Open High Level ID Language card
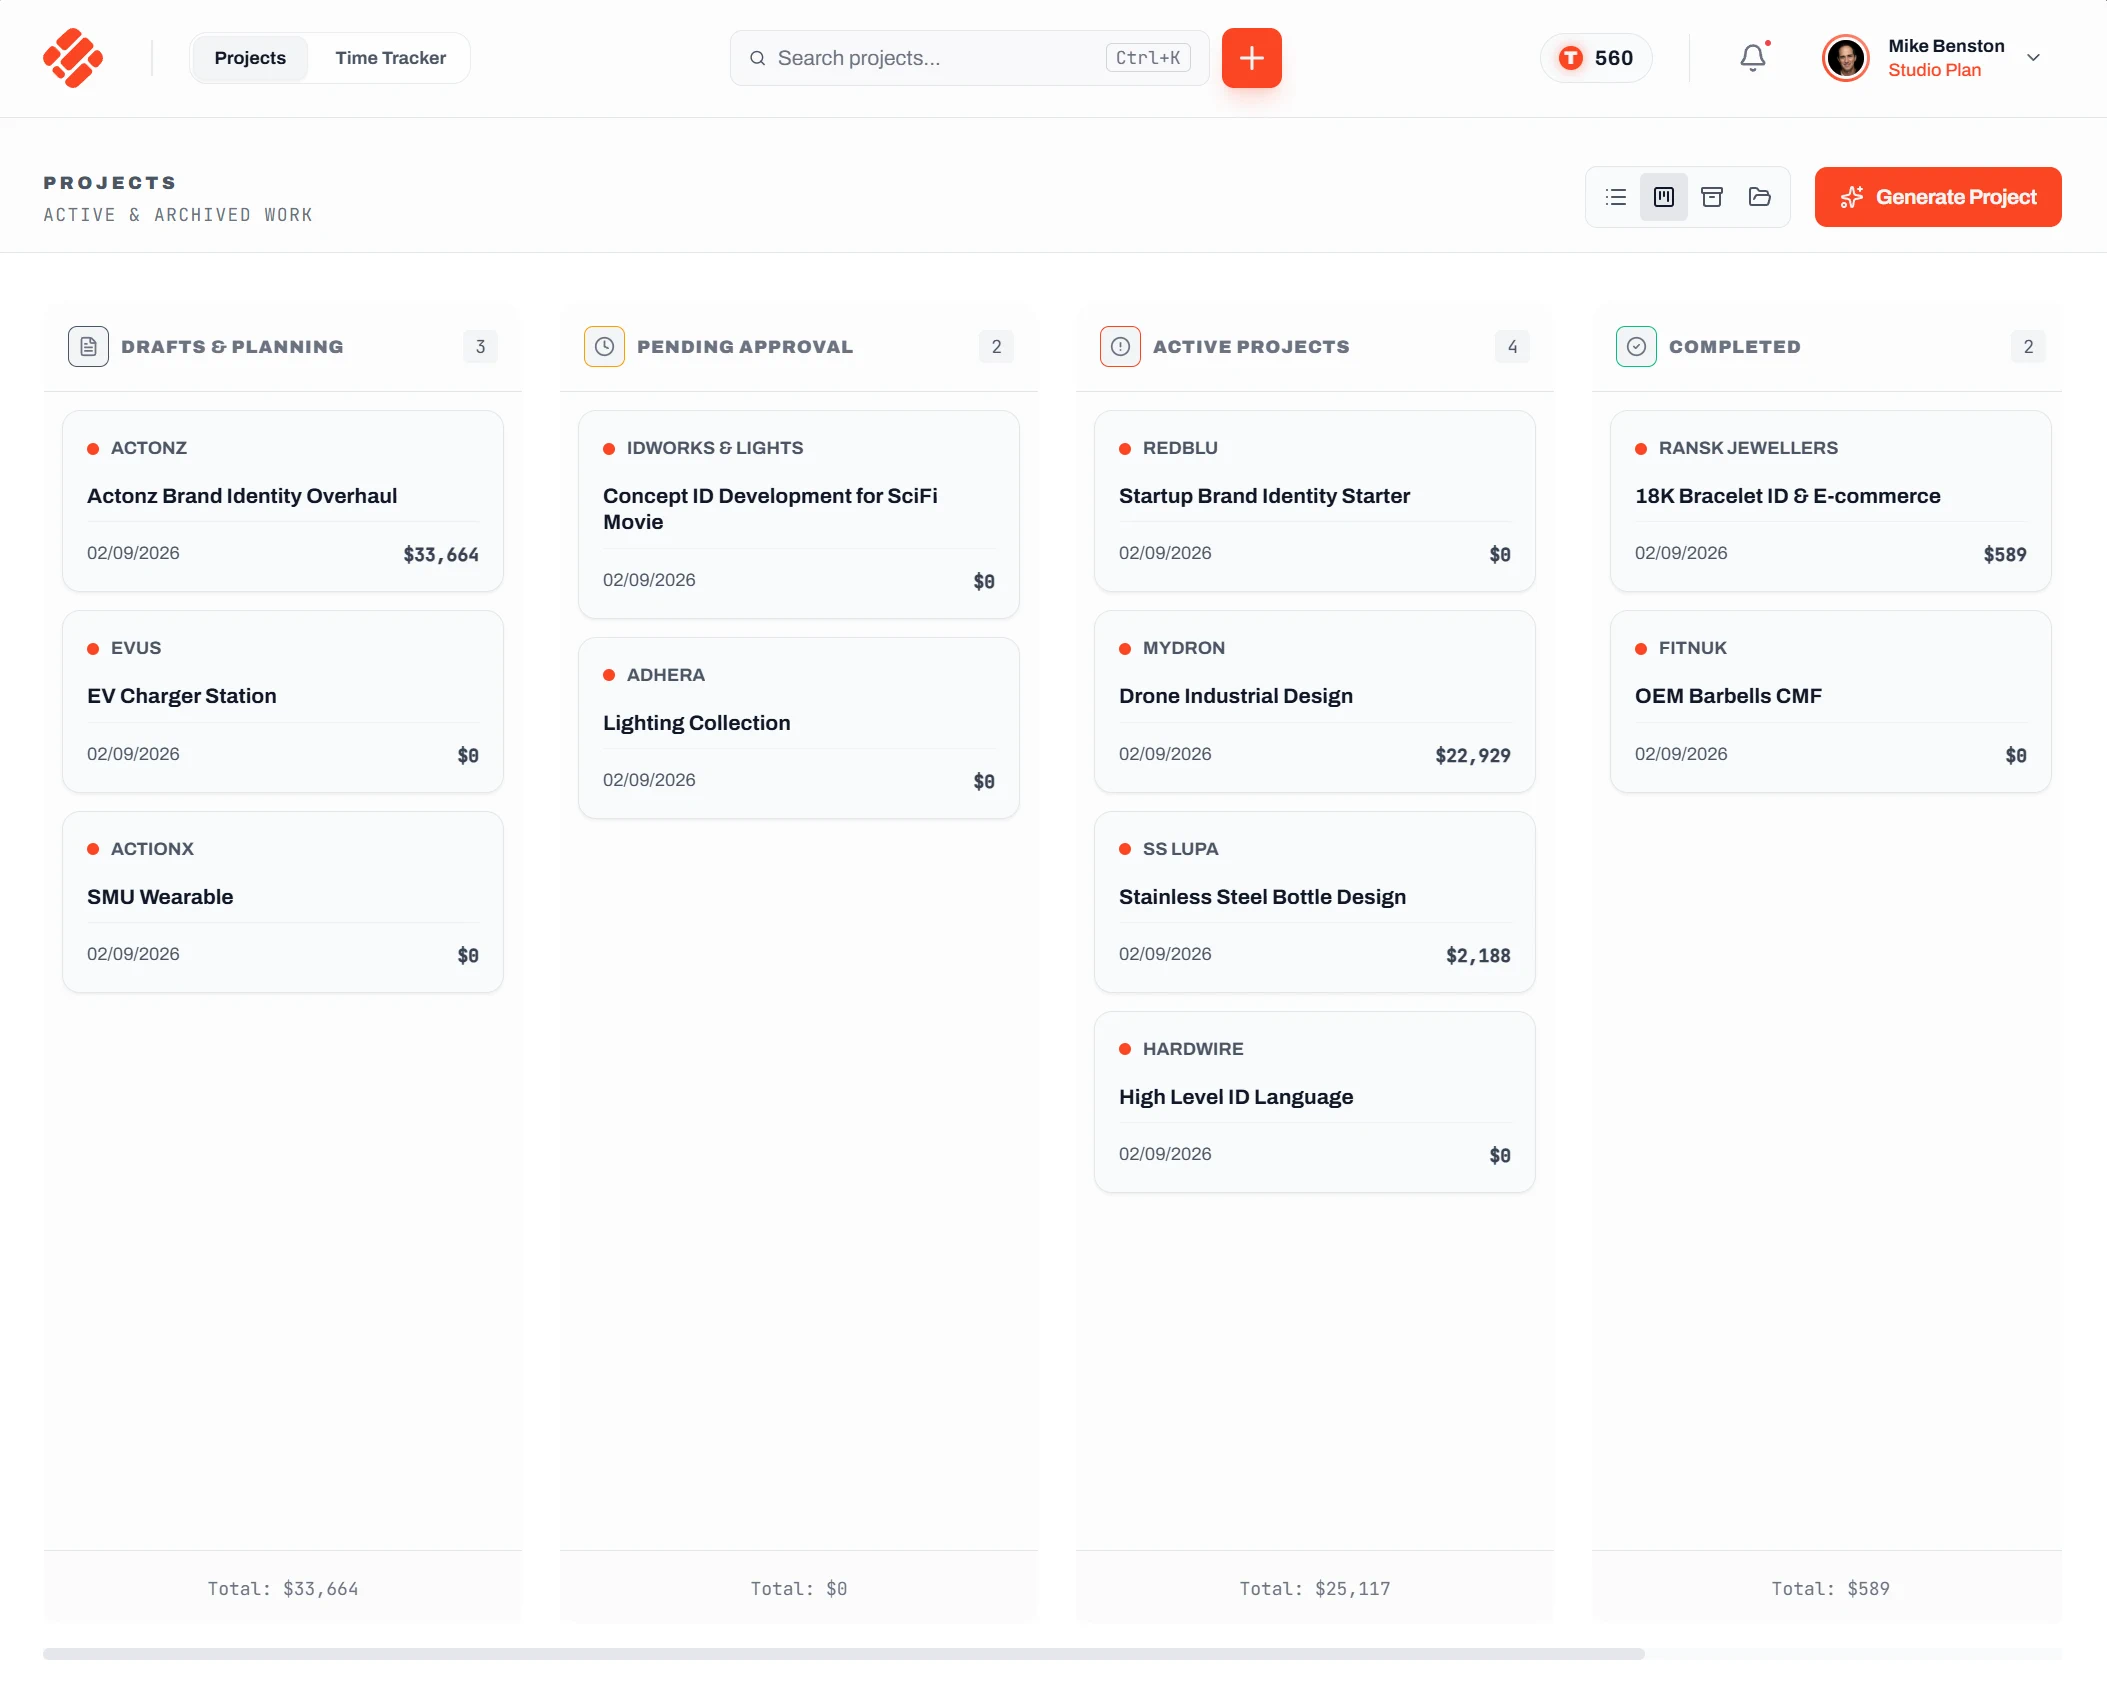 click(1315, 1102)
